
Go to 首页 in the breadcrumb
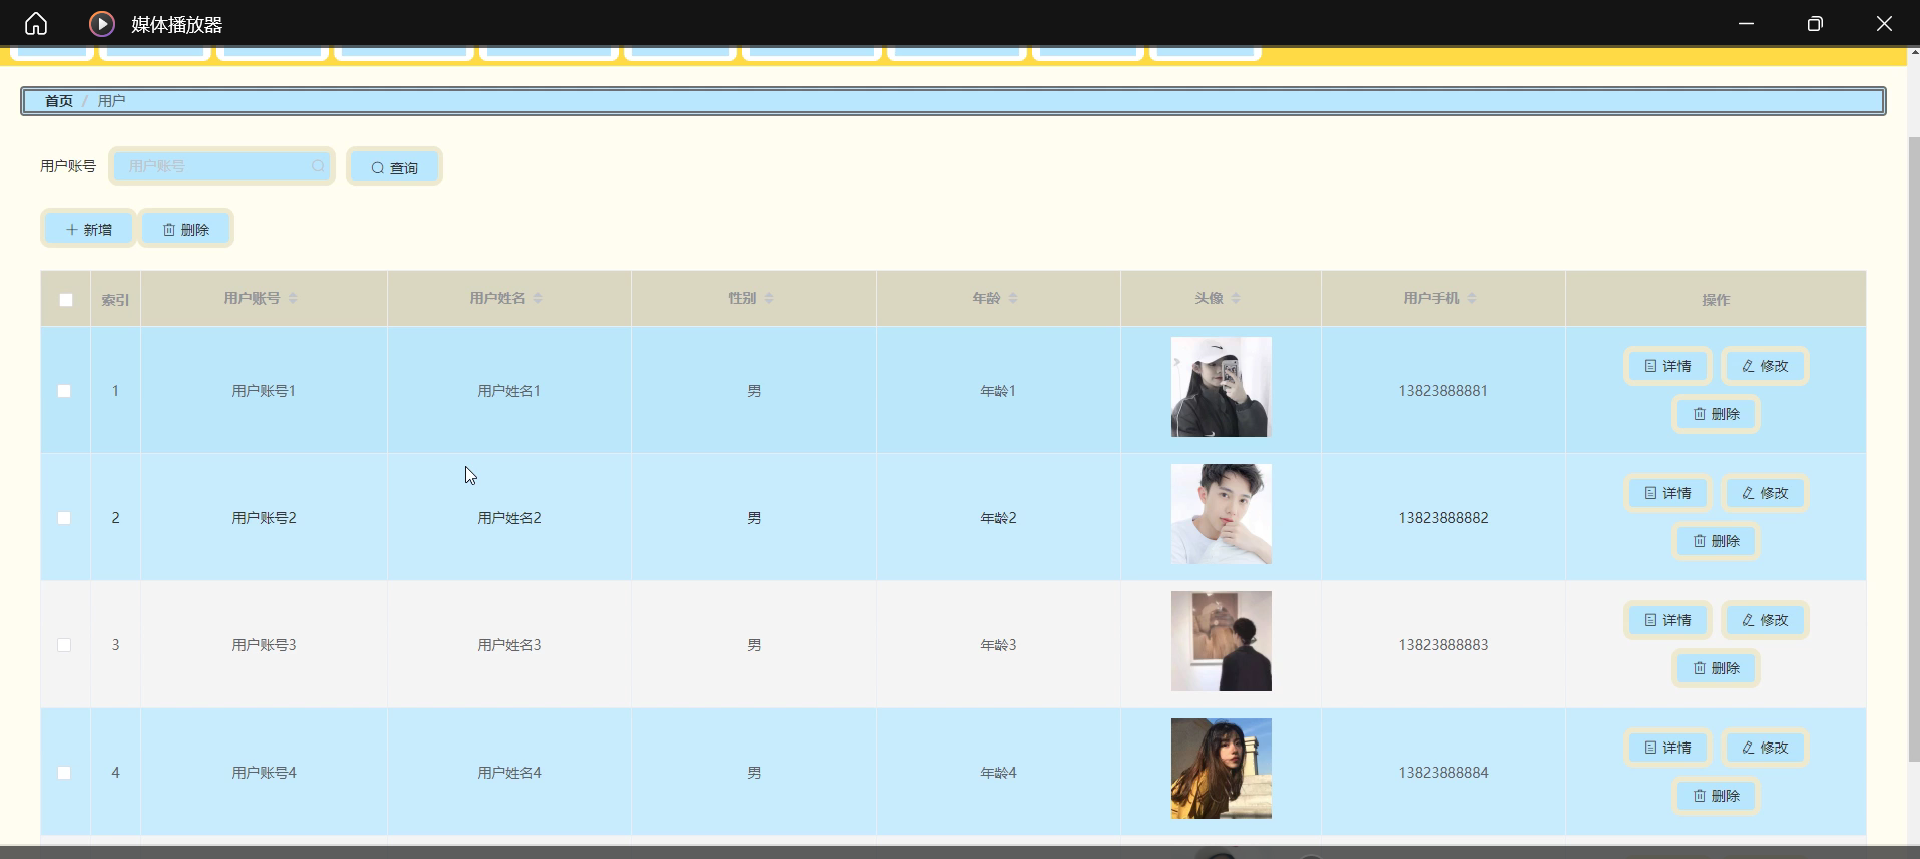pos(59,101)
